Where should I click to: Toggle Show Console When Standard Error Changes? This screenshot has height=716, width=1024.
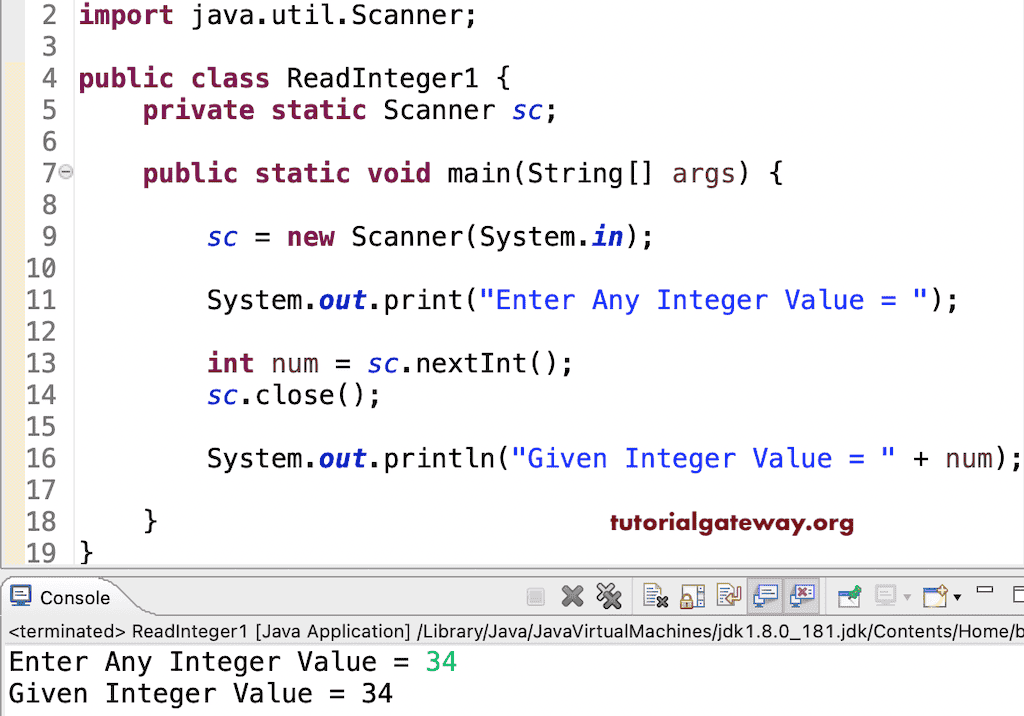point(802,596)
